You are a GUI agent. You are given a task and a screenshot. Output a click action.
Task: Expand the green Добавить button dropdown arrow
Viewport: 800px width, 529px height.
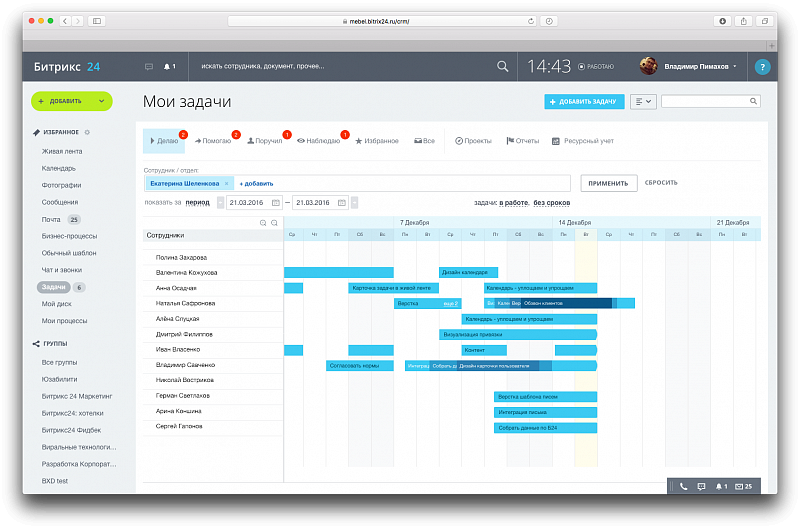point(102,101)
